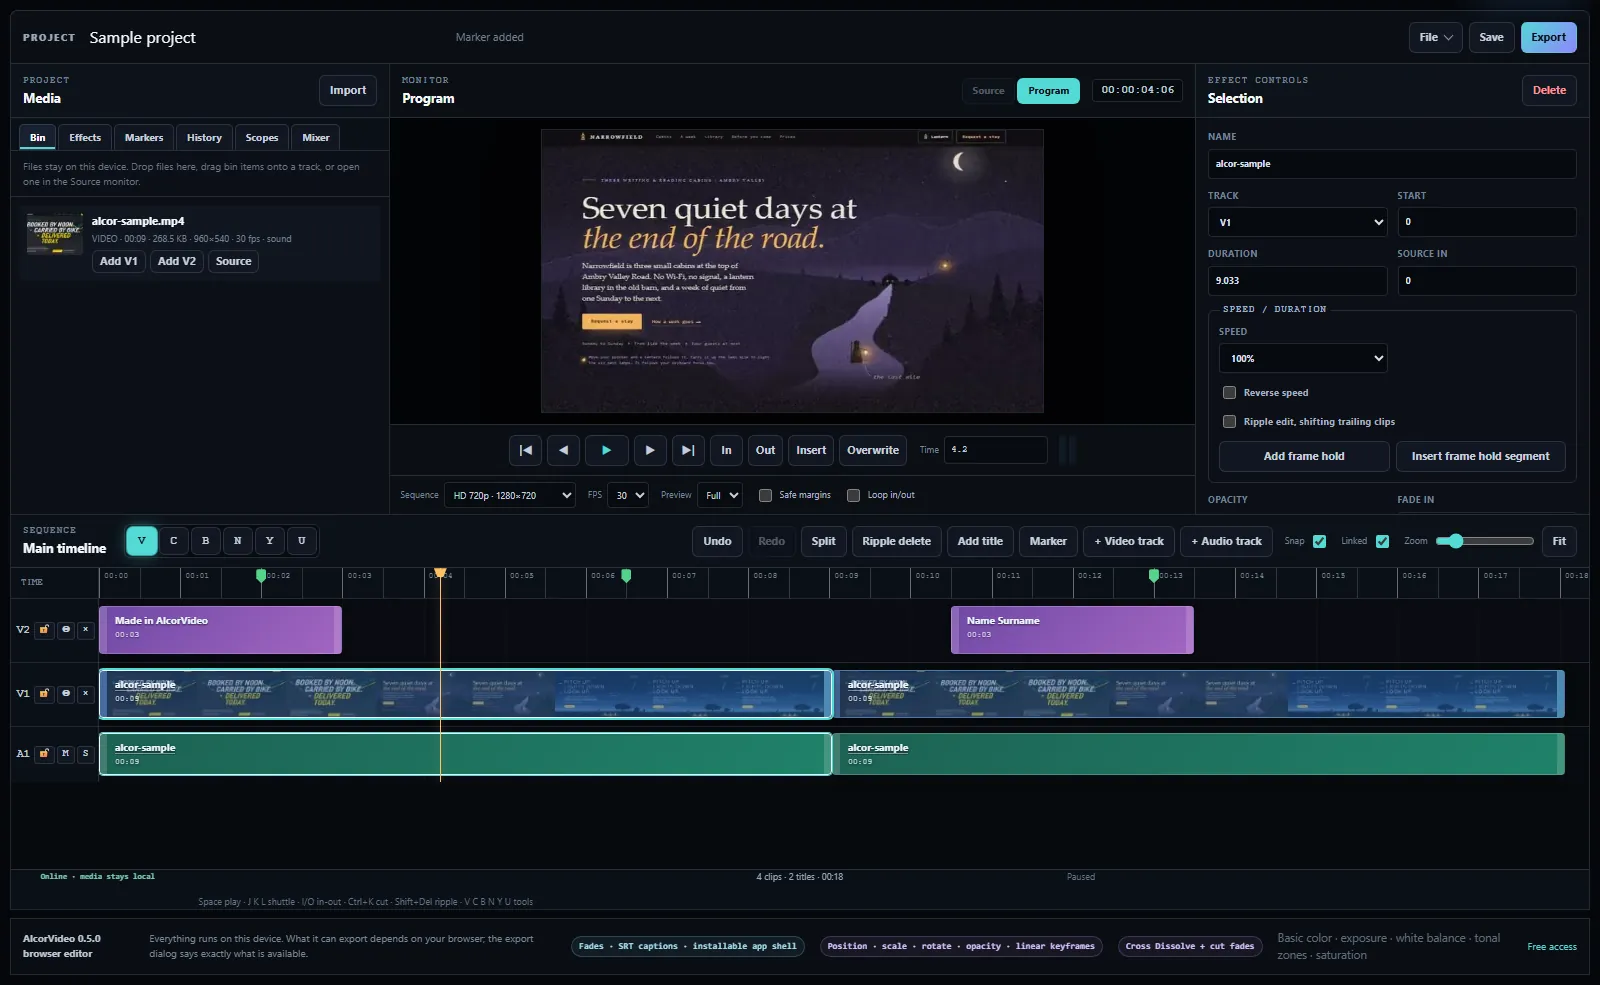
Task: Switch to the History tab
Action: point(204,137)
